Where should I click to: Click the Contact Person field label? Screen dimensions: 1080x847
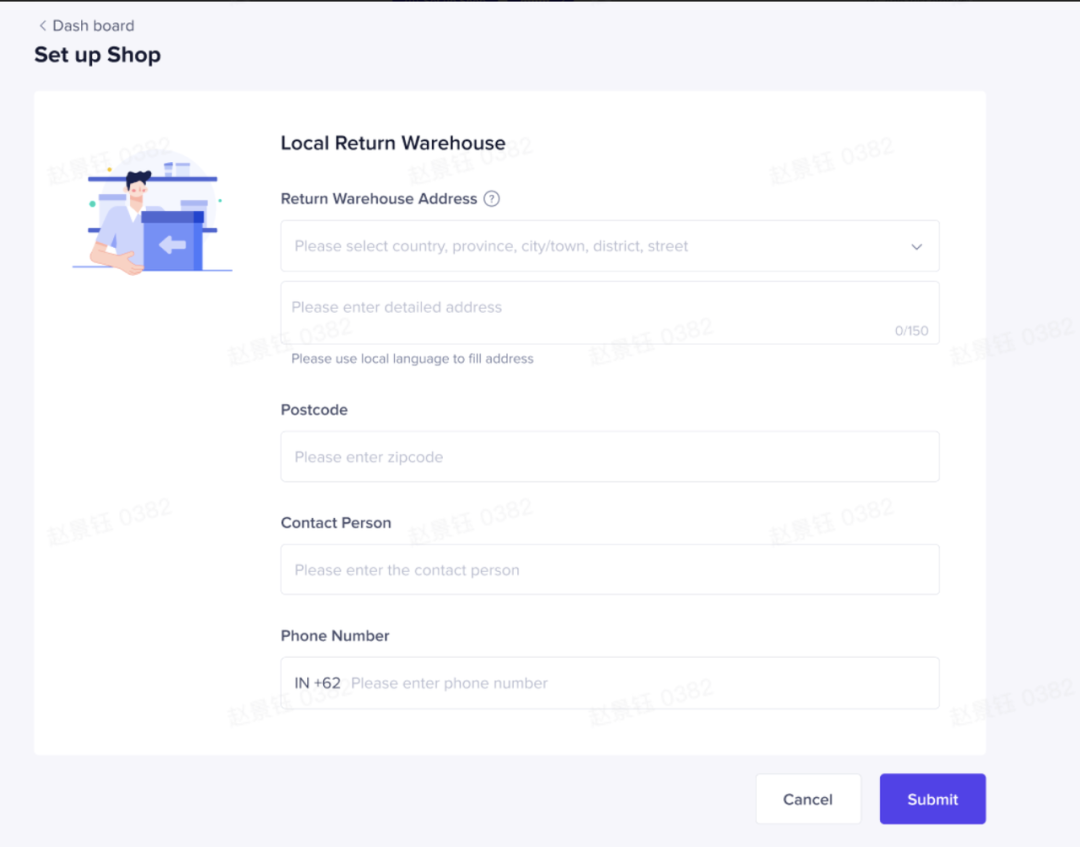click(335, 523)
